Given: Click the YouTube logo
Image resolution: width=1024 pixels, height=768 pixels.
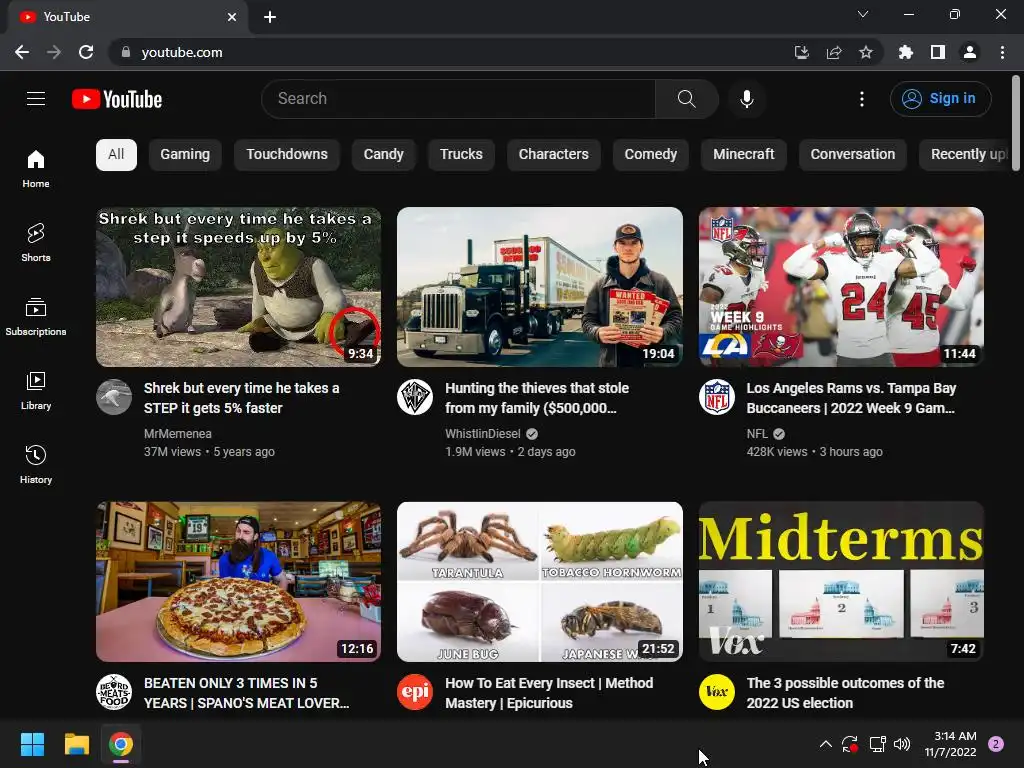Looking at the screenshot, I should pos(117,99).
